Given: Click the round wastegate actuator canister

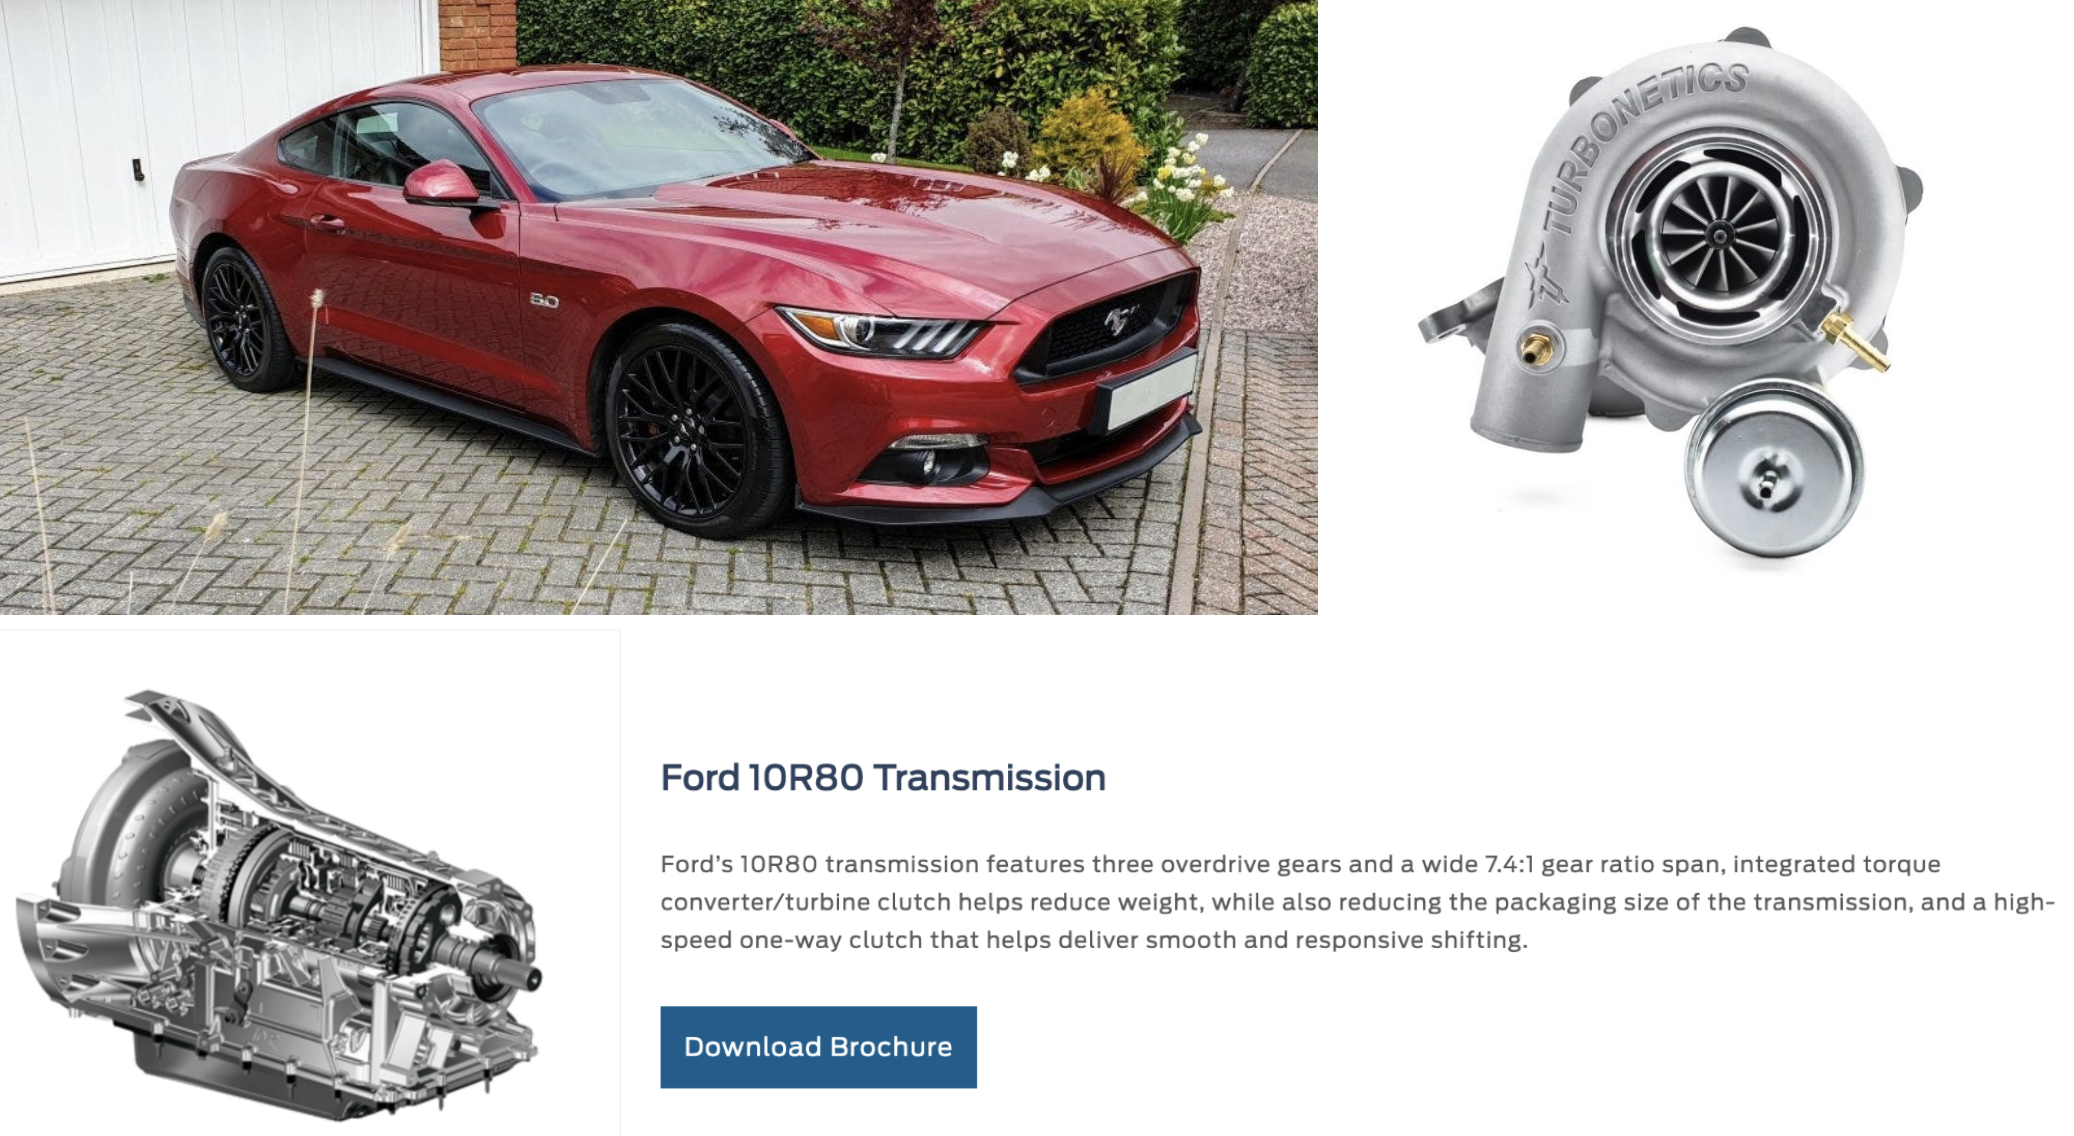Looking at the screenshot, I should click(1771, 470).
